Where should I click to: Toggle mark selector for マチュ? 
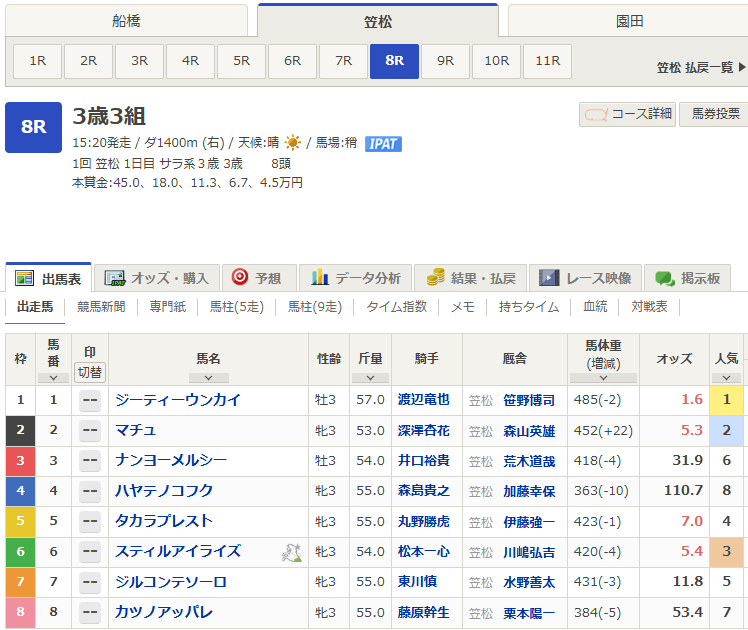[x=90, y=430]
